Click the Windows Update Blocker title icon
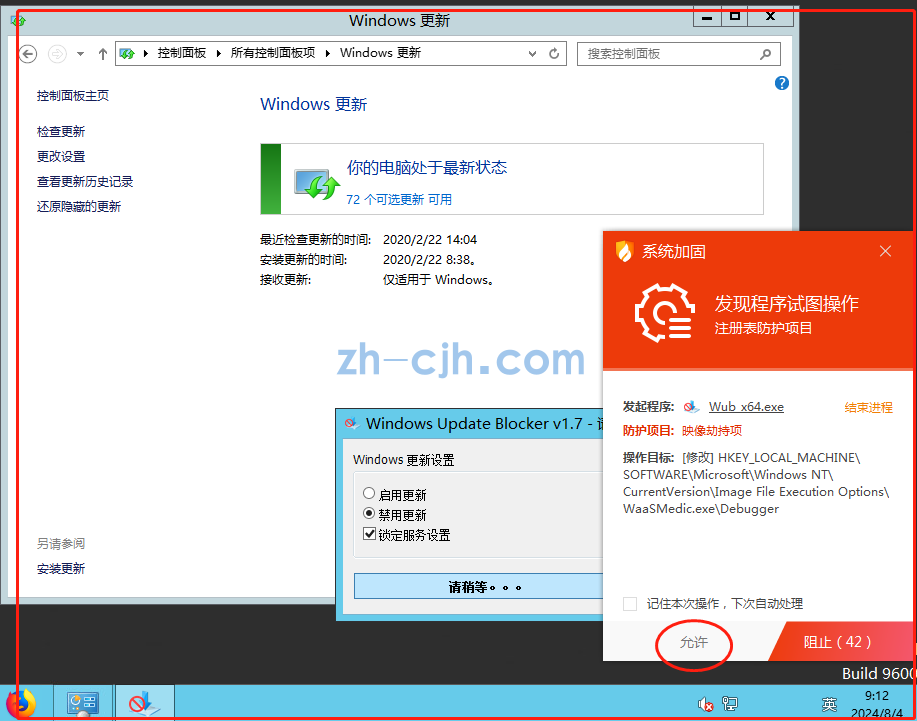The image size is (917, 721). pyautogui.click(x=351, y=423)
